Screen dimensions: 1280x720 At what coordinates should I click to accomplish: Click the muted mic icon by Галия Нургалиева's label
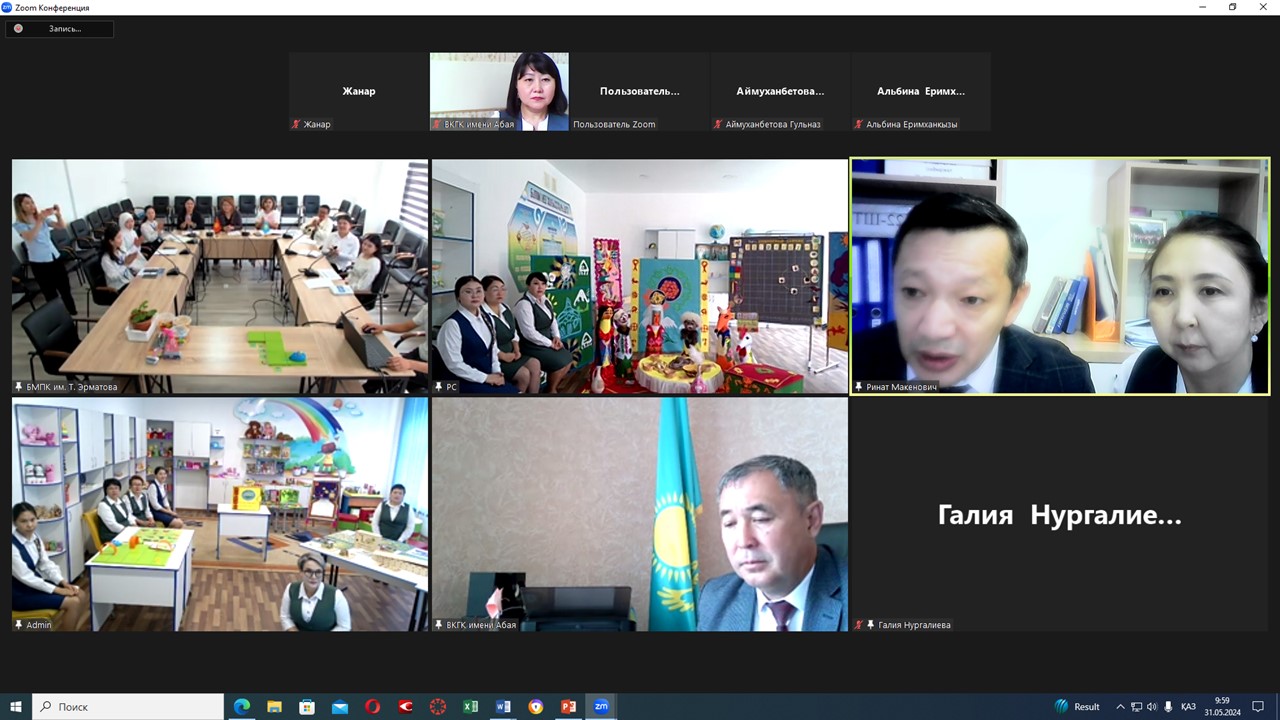click(859, 625)
